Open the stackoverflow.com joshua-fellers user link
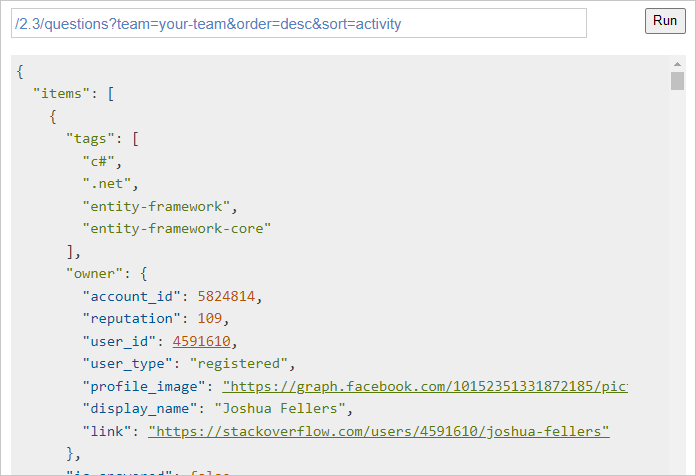Screen dimensions: 696x476 [379, 431]
